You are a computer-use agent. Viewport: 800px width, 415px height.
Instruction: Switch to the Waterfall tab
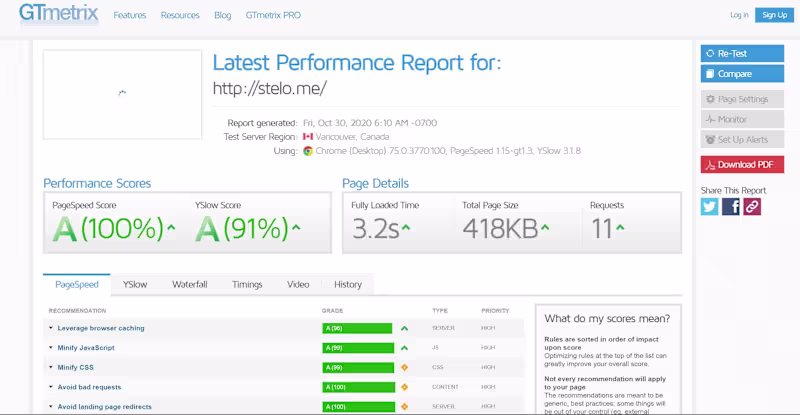point(189,284)
